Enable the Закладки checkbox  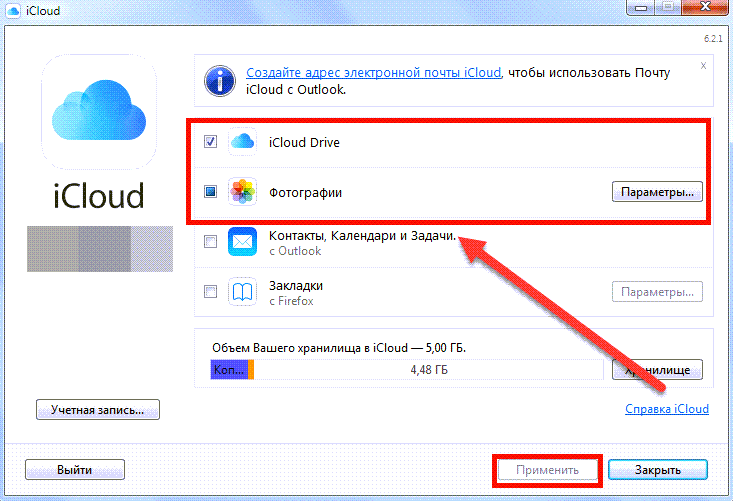211,292
